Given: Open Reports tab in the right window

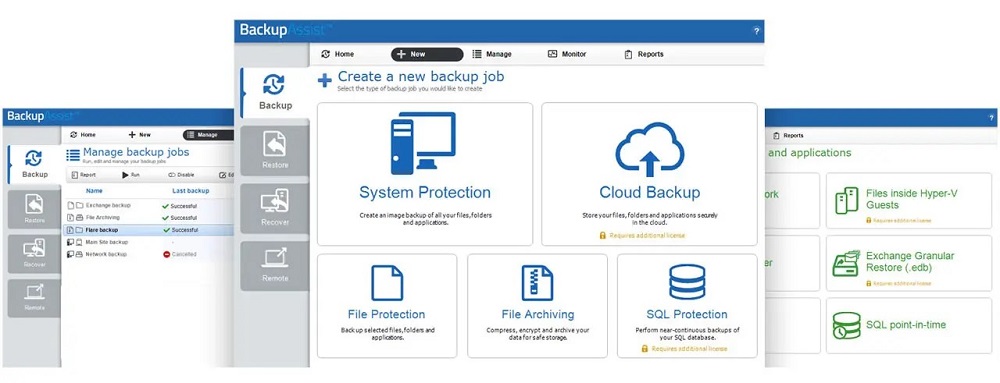Looking at the screenshot, I should [788, 136].
